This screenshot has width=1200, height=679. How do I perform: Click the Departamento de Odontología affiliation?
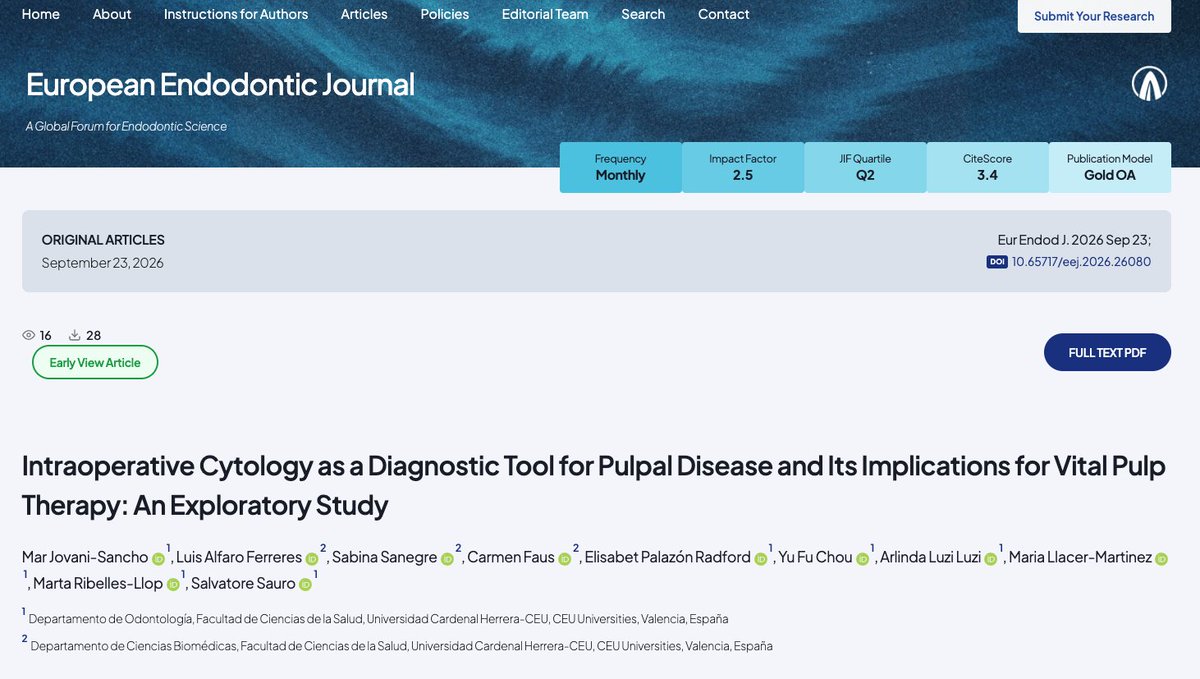tap(378, 619)
